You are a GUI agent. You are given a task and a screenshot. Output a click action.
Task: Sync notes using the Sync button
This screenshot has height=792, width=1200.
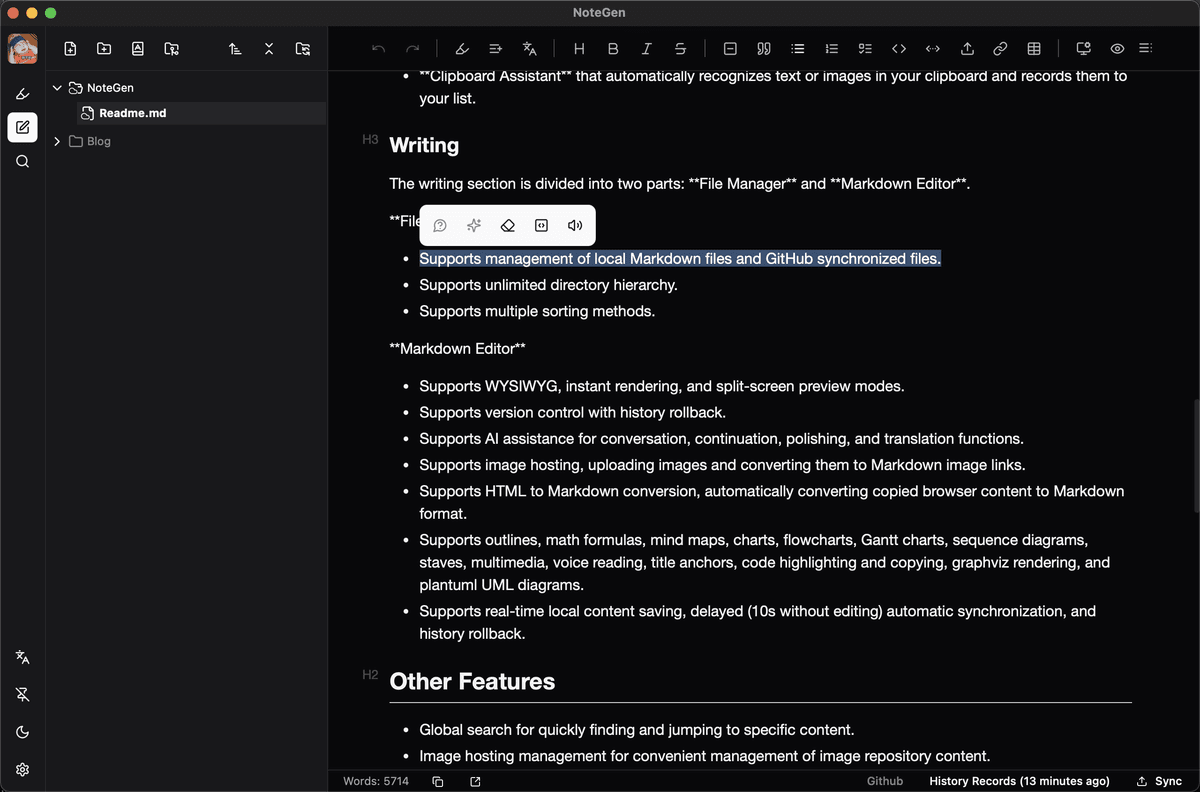click(1158, 781)
